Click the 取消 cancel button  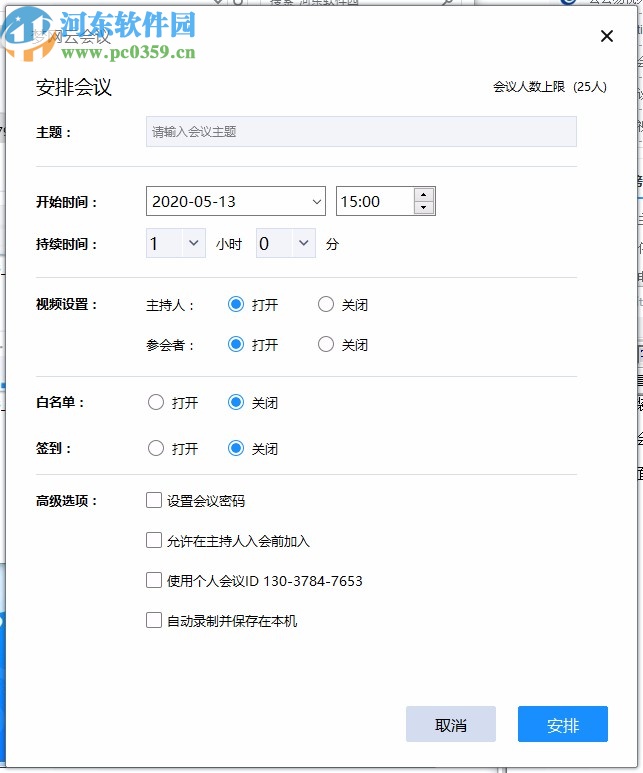[451, 724]
